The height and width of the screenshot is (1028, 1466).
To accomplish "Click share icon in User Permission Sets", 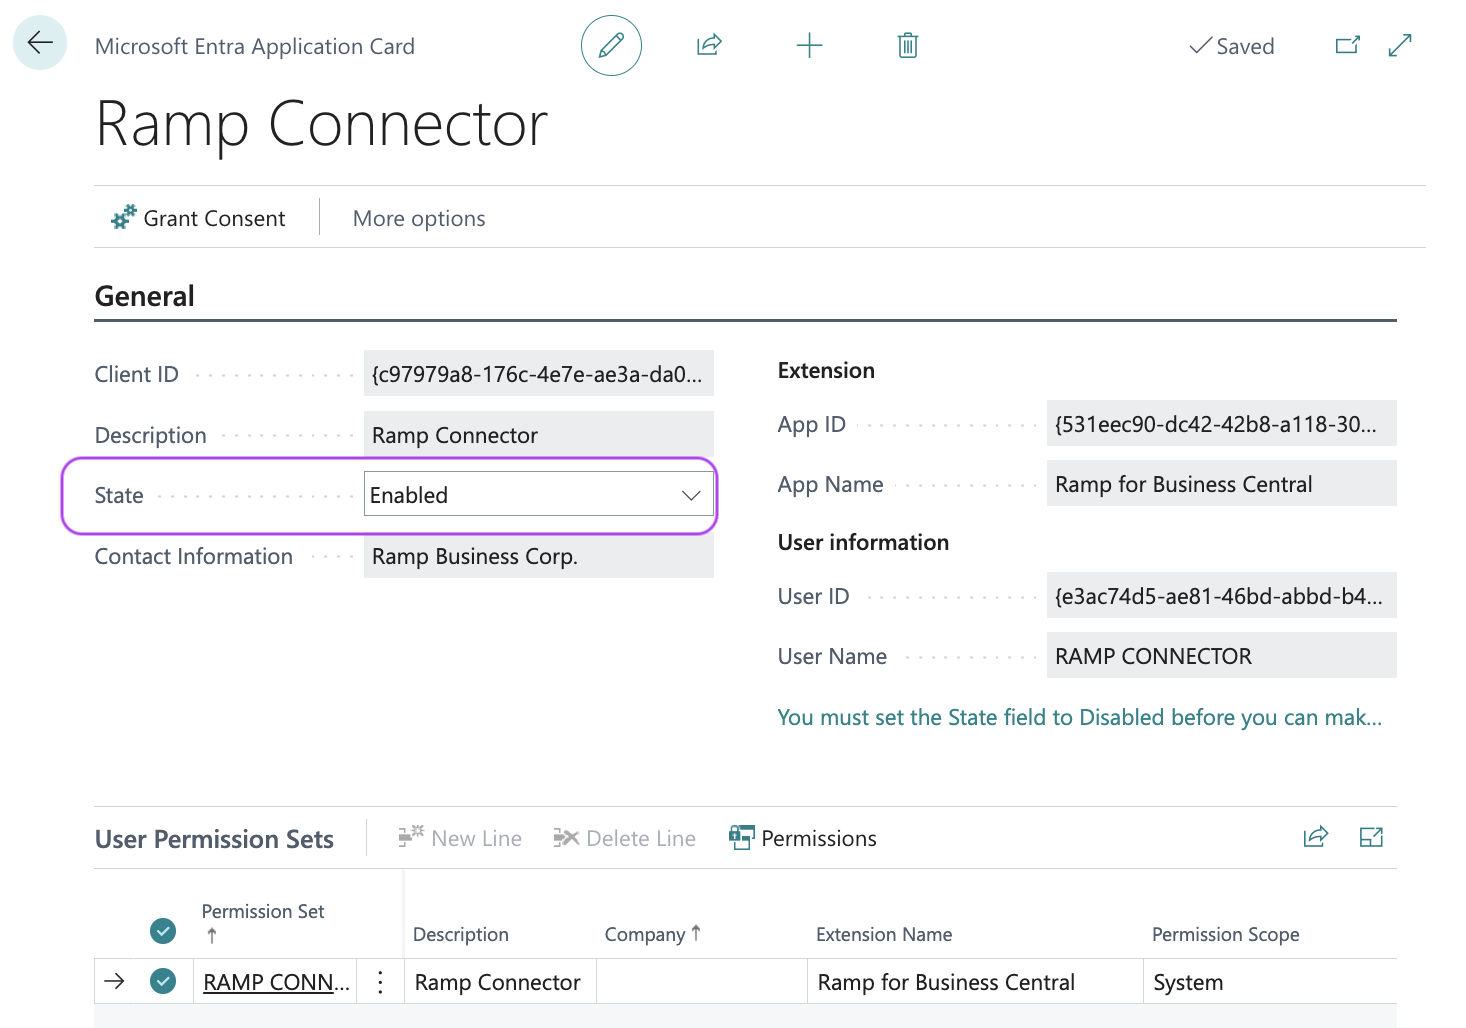I will tap(1316, 837).
